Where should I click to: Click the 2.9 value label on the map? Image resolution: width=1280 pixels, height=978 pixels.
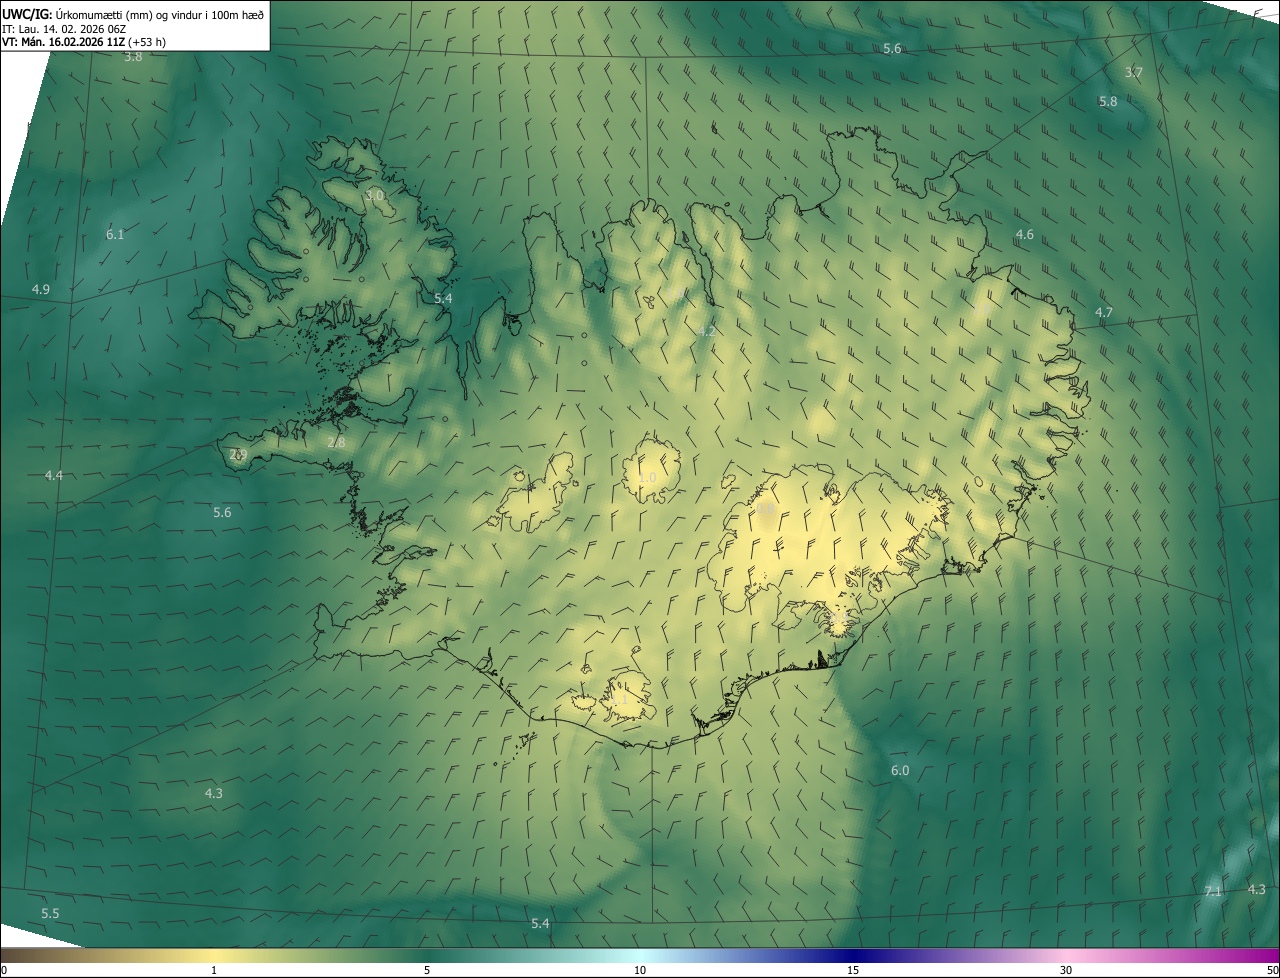tap(238, 455)
